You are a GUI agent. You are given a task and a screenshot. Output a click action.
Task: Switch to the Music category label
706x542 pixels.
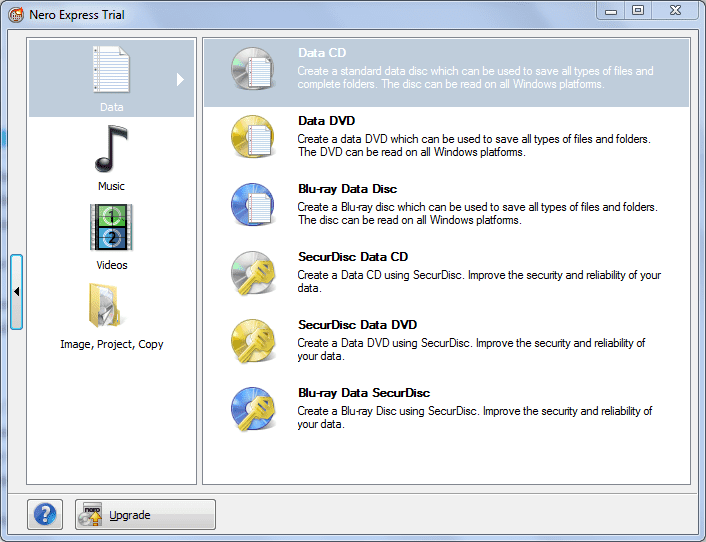(x=111, y=186)
